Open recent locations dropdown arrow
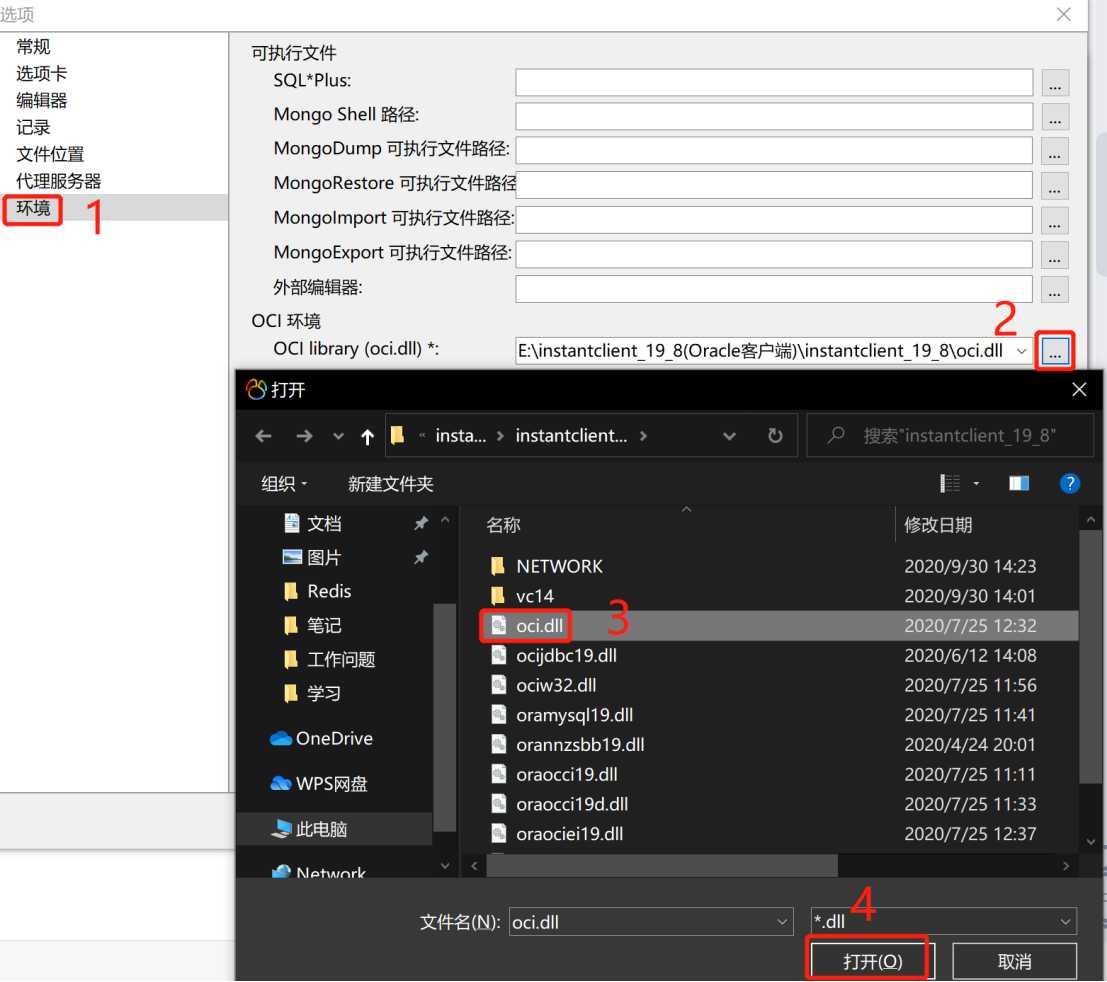1107x982 pixels. 338,436
